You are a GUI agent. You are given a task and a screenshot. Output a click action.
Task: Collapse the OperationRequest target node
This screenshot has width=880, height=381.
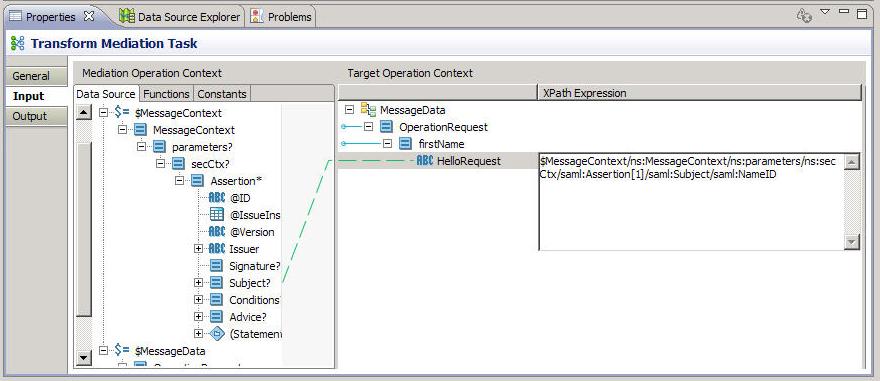(x=369, y=127)
